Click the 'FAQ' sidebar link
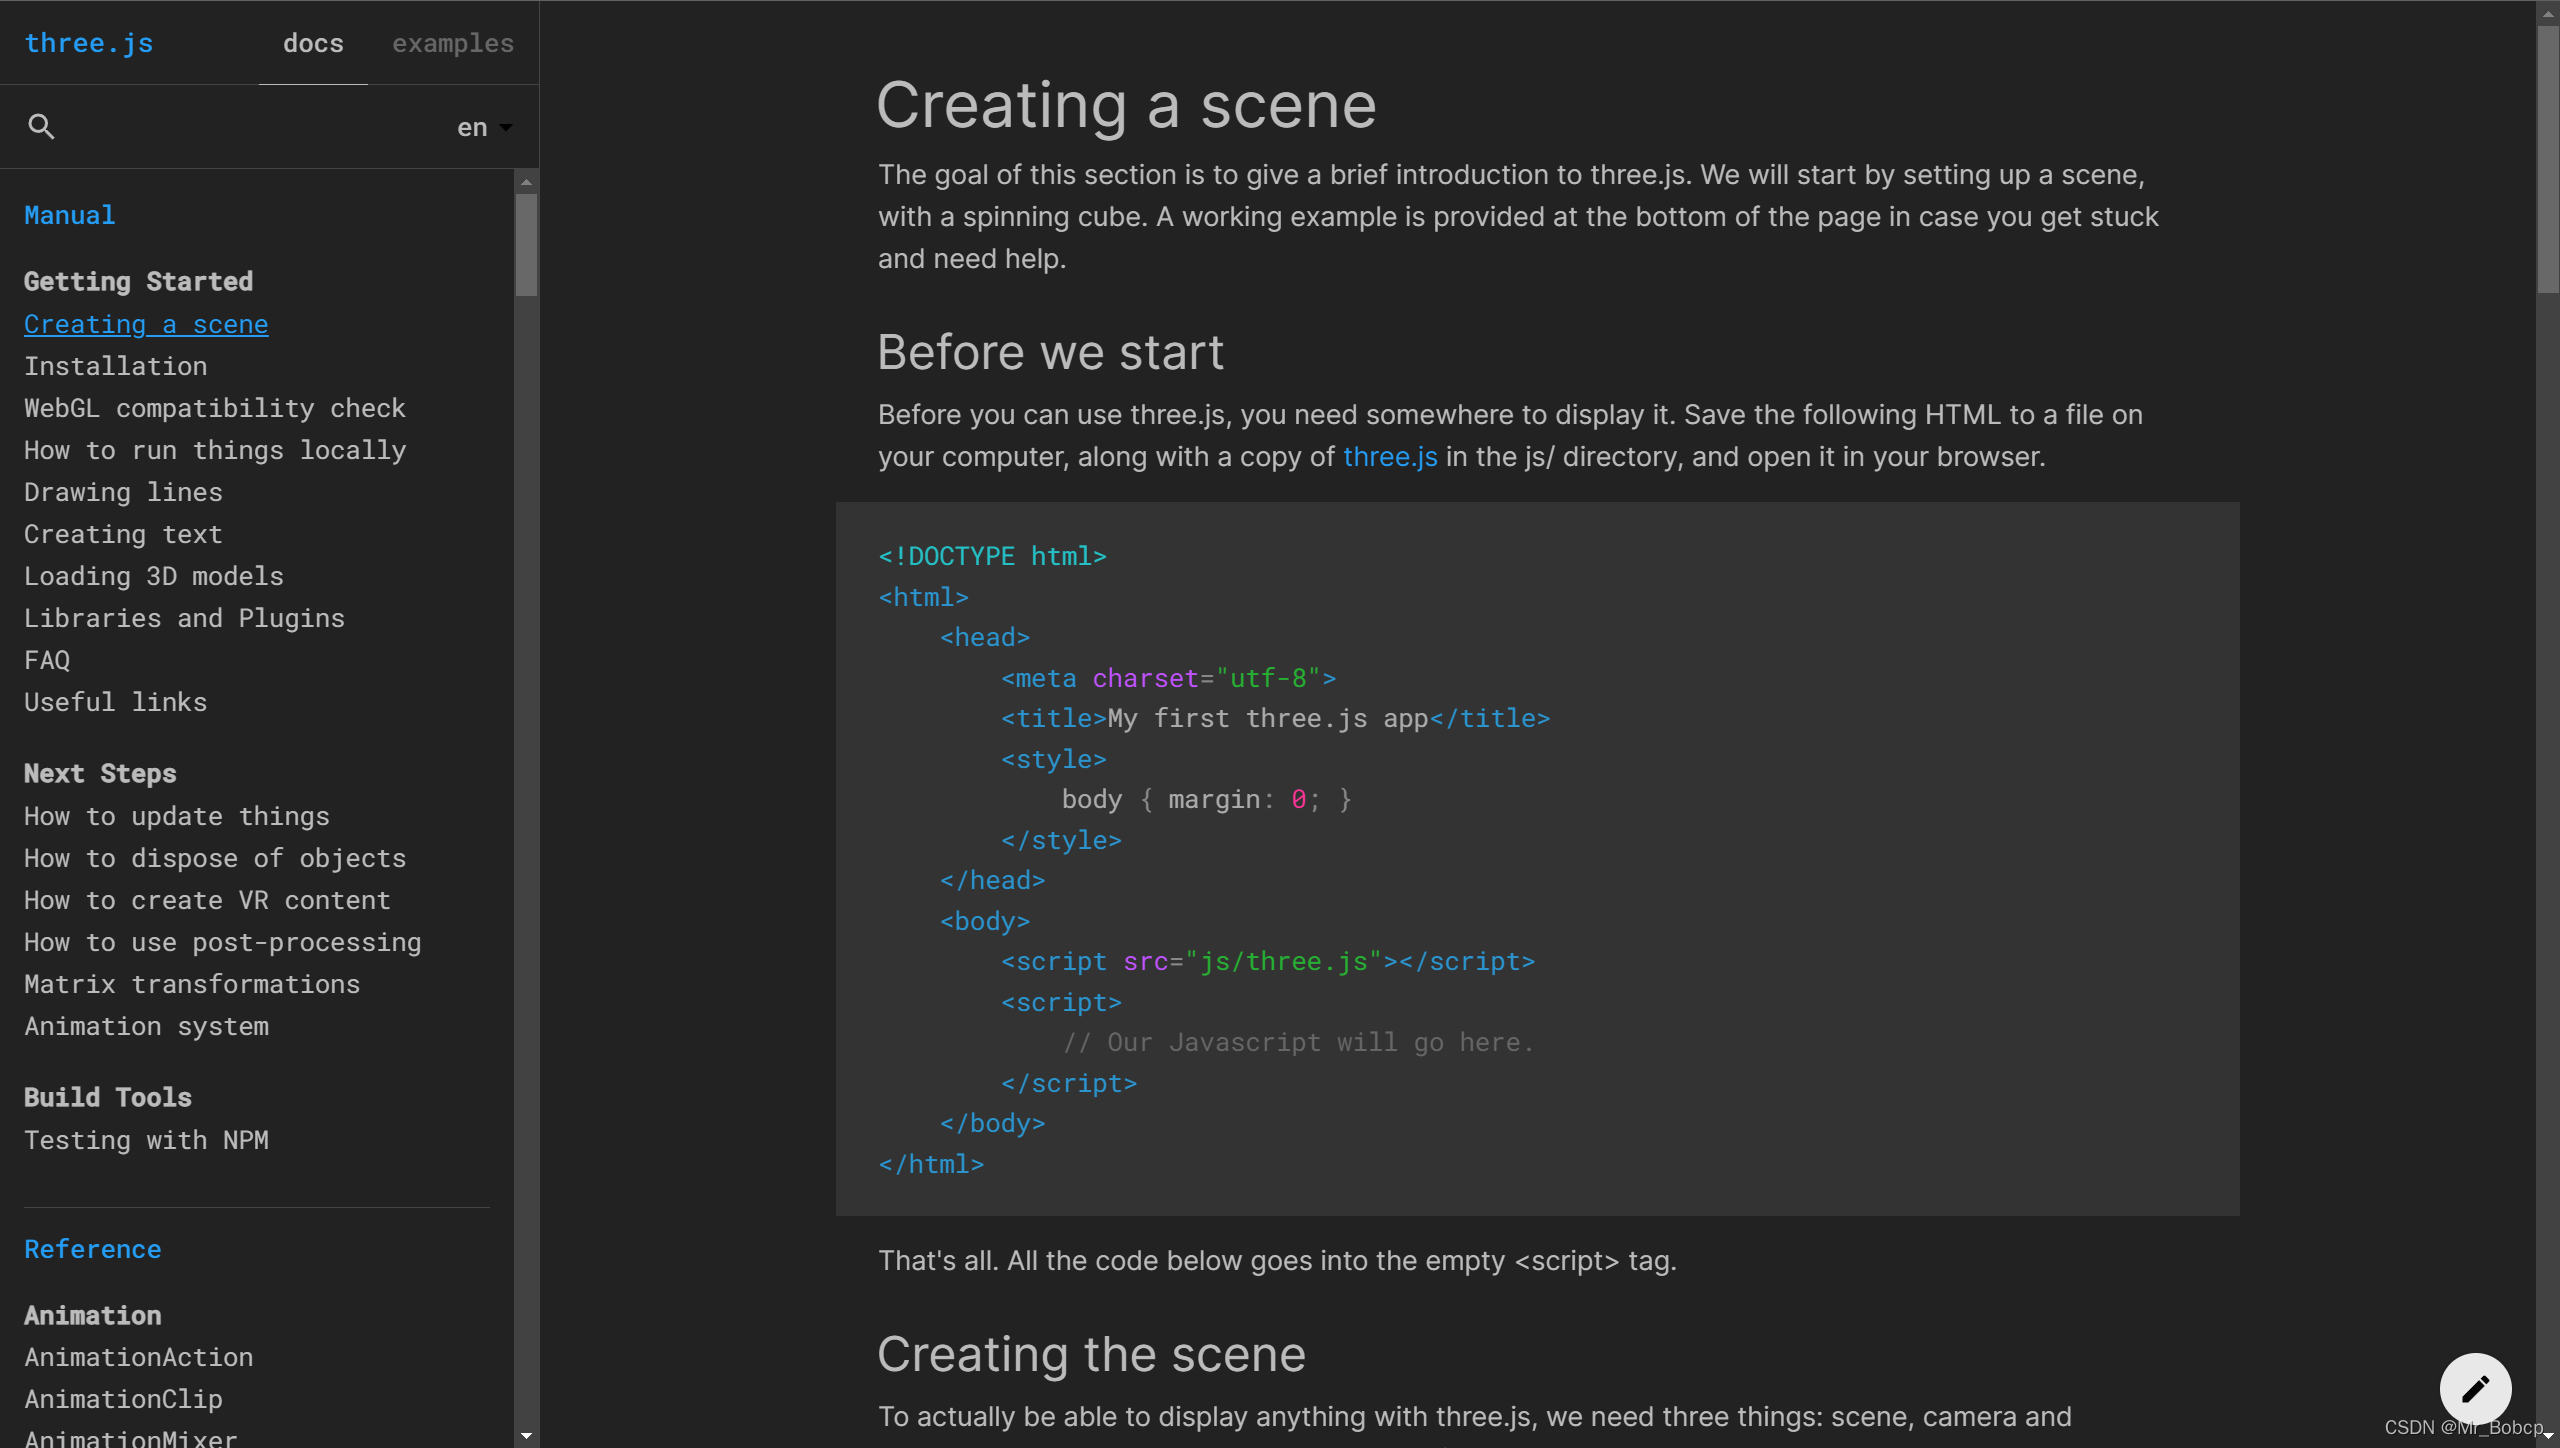 [46, 659]
